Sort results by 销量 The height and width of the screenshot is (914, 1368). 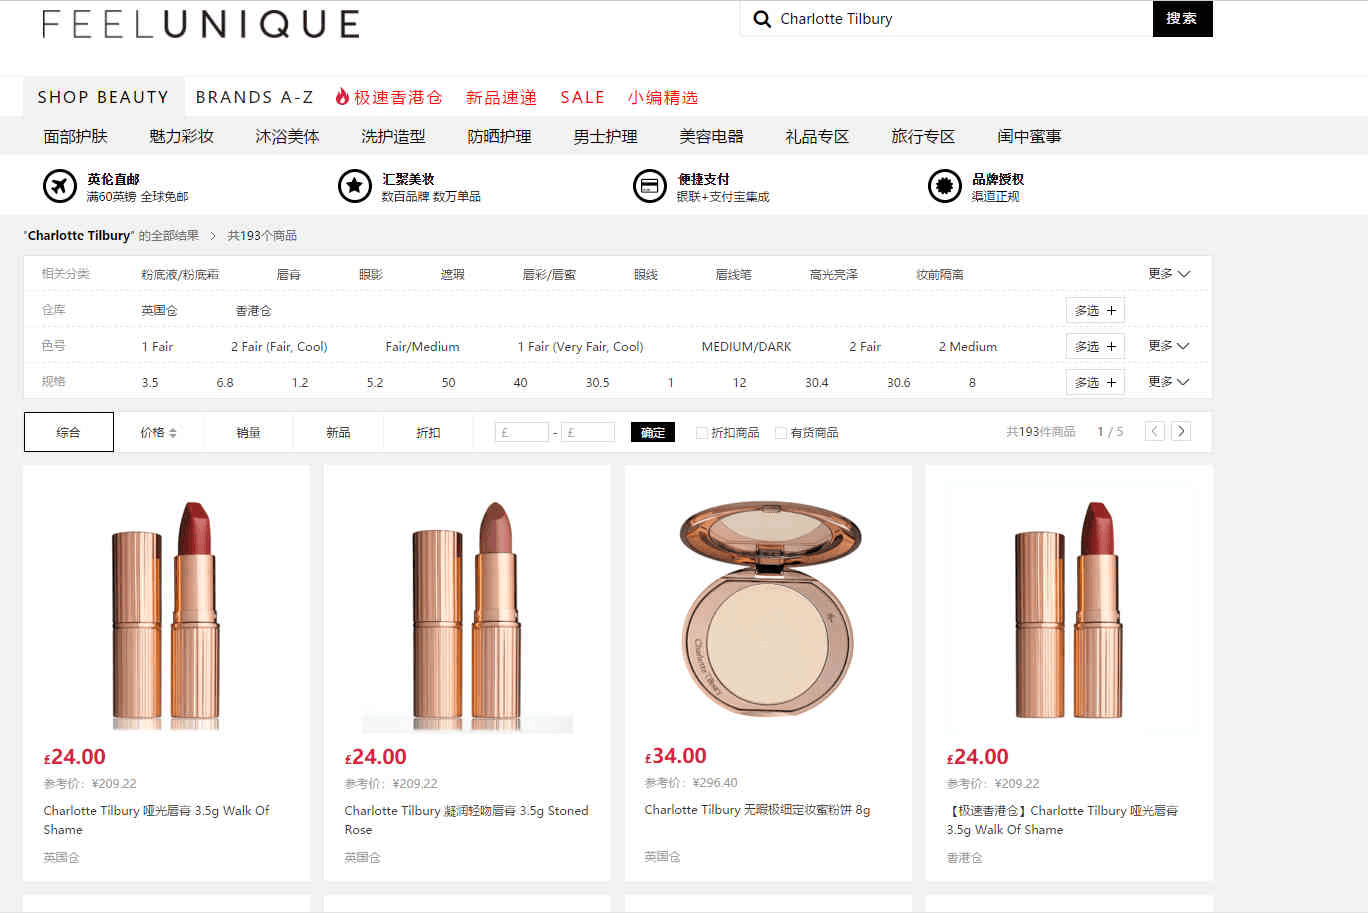click(248, 433)
